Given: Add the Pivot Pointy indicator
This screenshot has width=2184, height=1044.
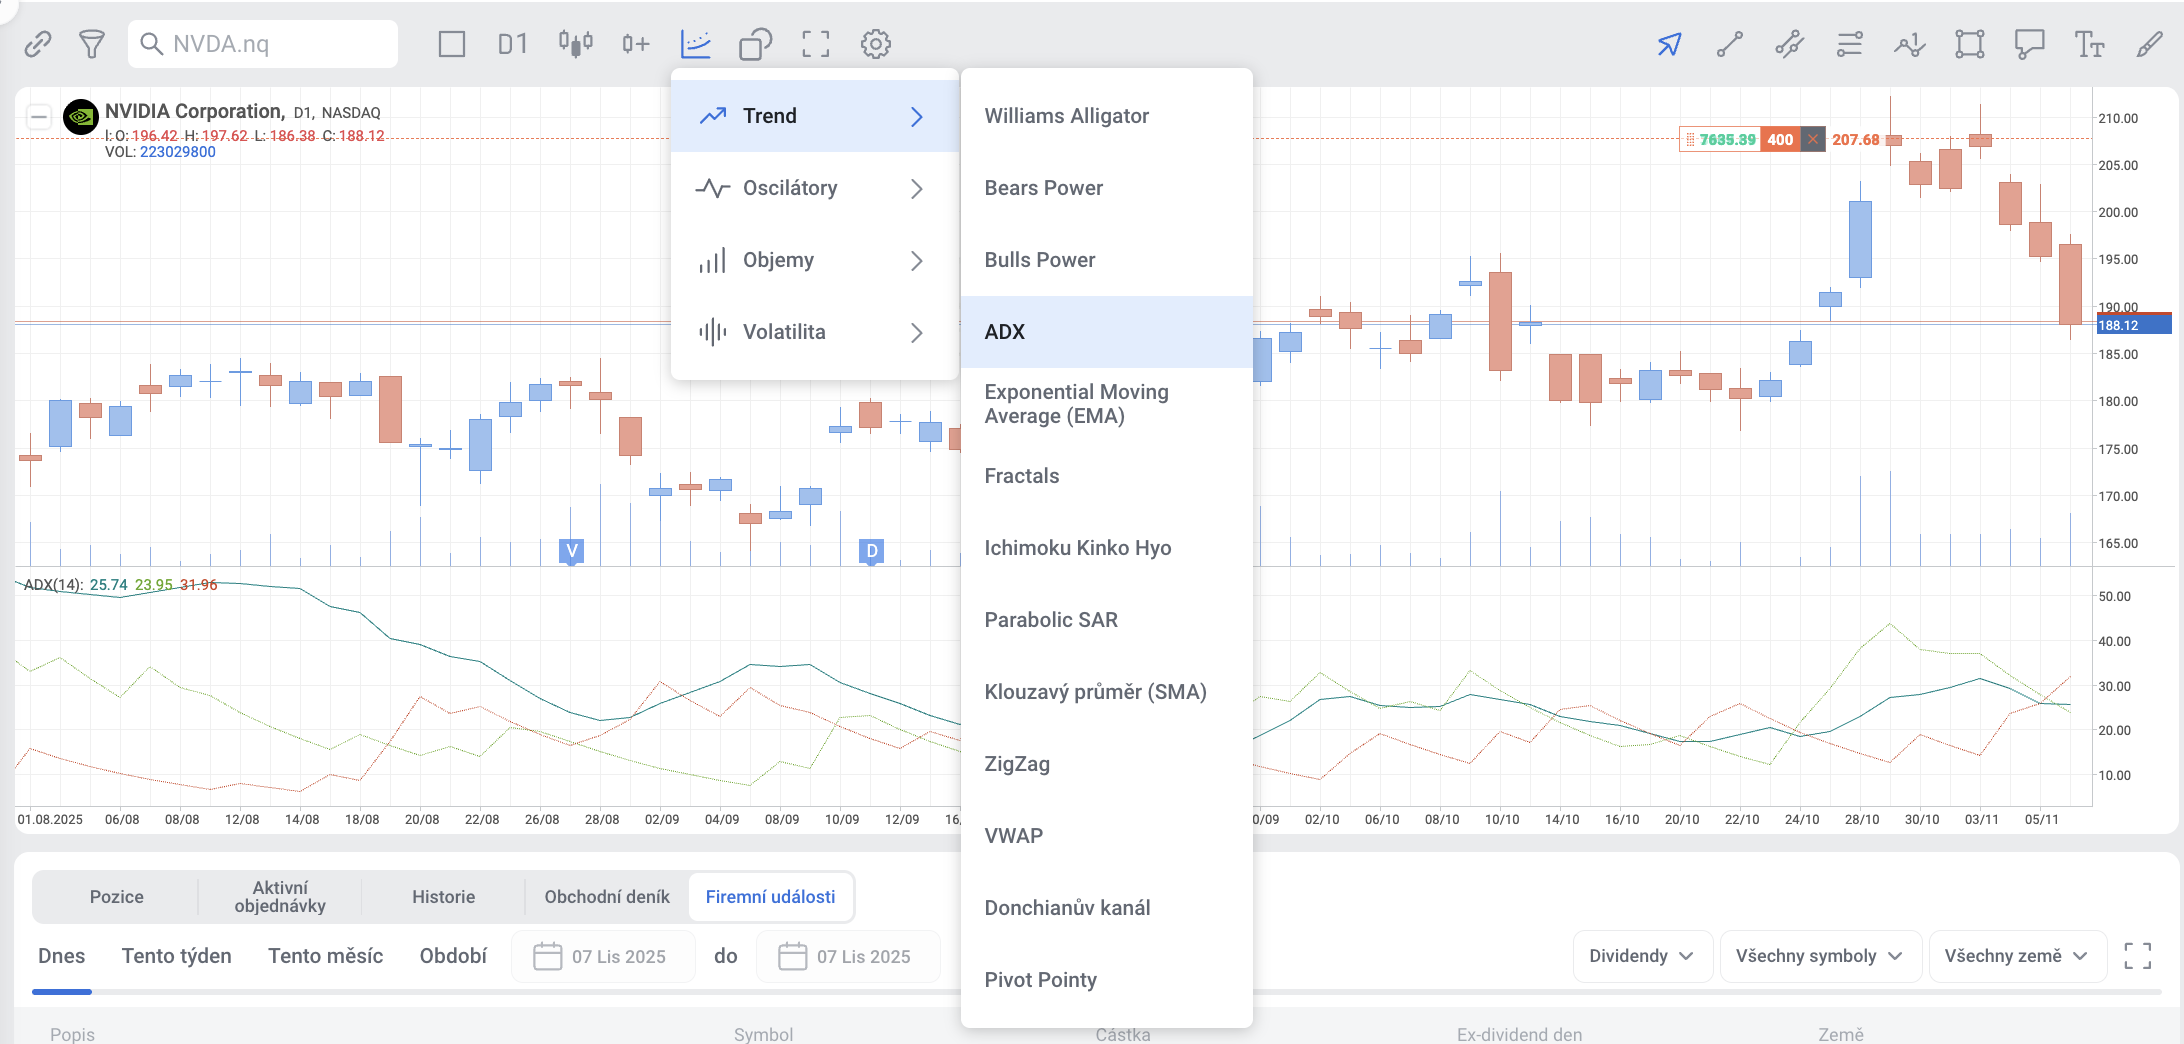Looking at the screenshot, I should [1107, 980].
